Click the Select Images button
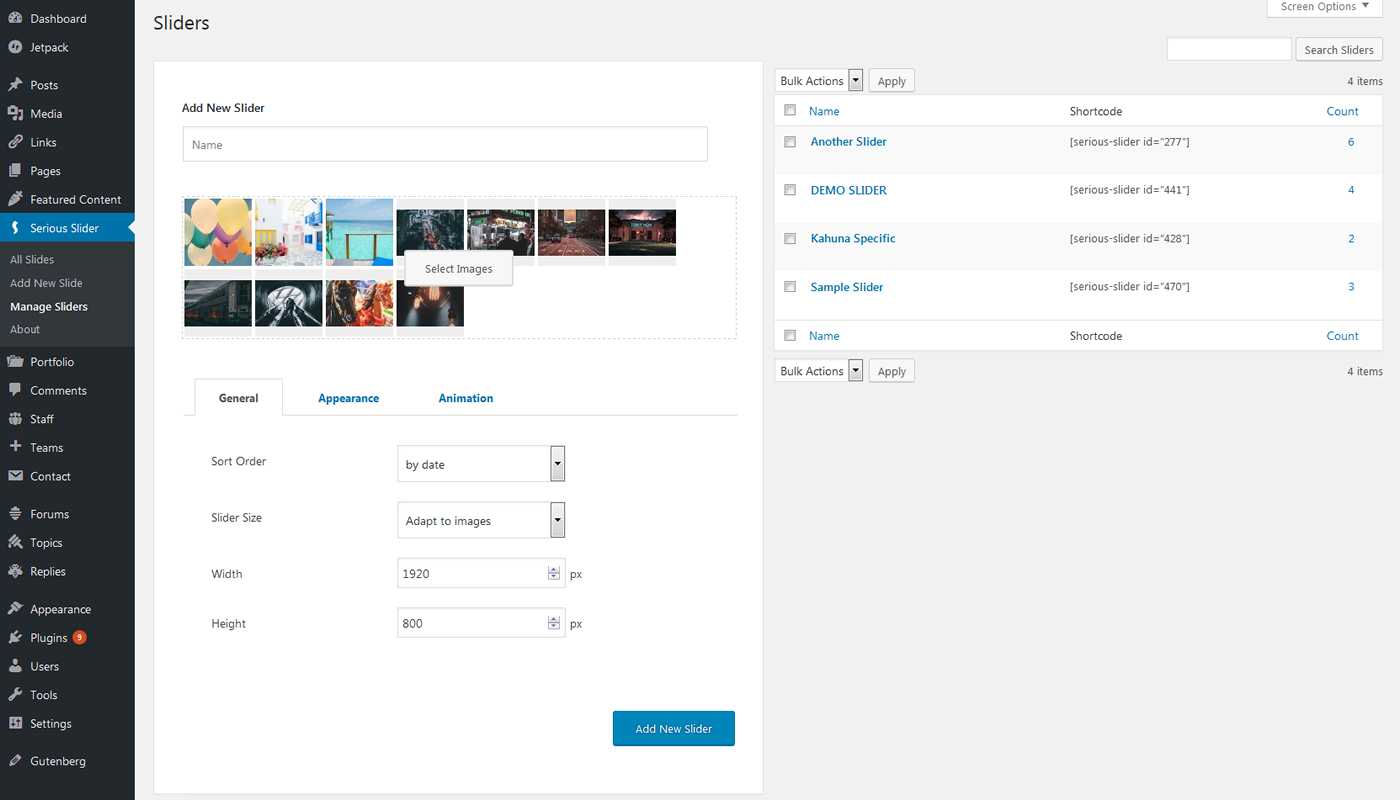The width and height of the screenshot is (1400, 800). (x=459, y=269)
